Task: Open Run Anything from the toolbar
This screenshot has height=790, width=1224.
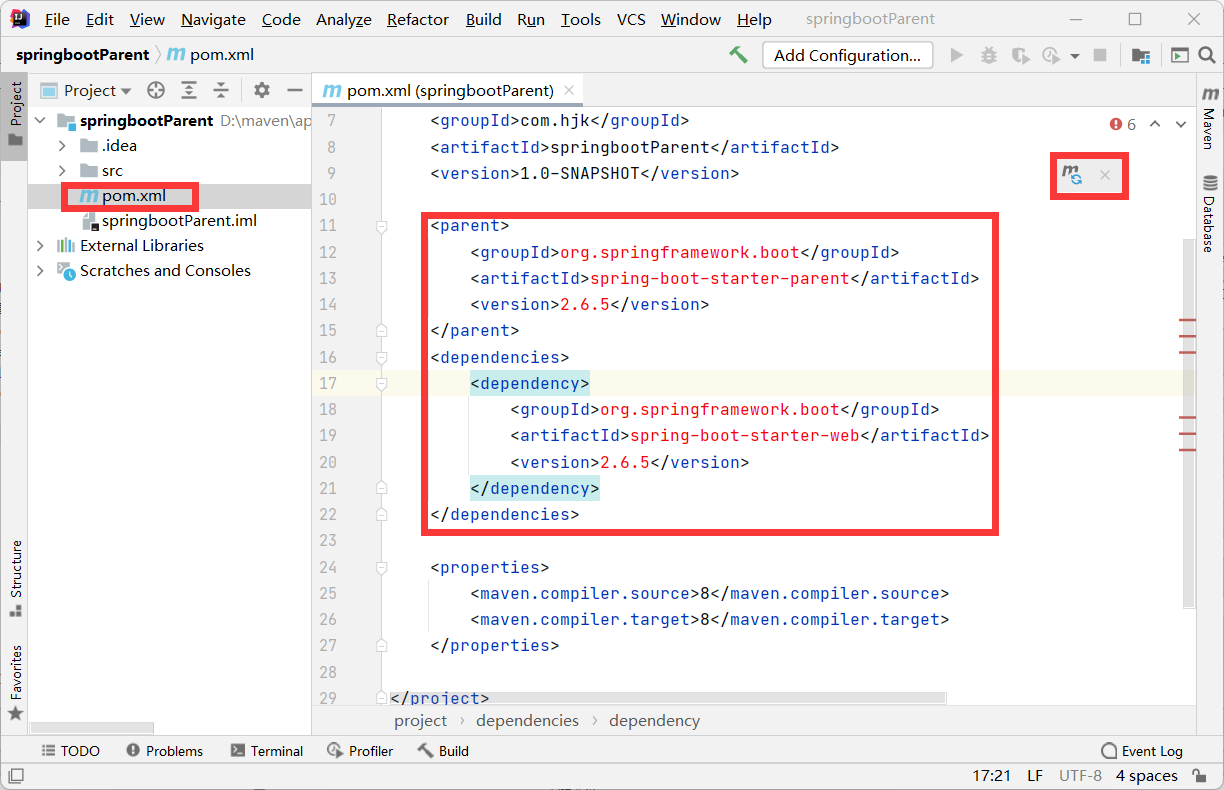Action: (x=1180, y=55)
